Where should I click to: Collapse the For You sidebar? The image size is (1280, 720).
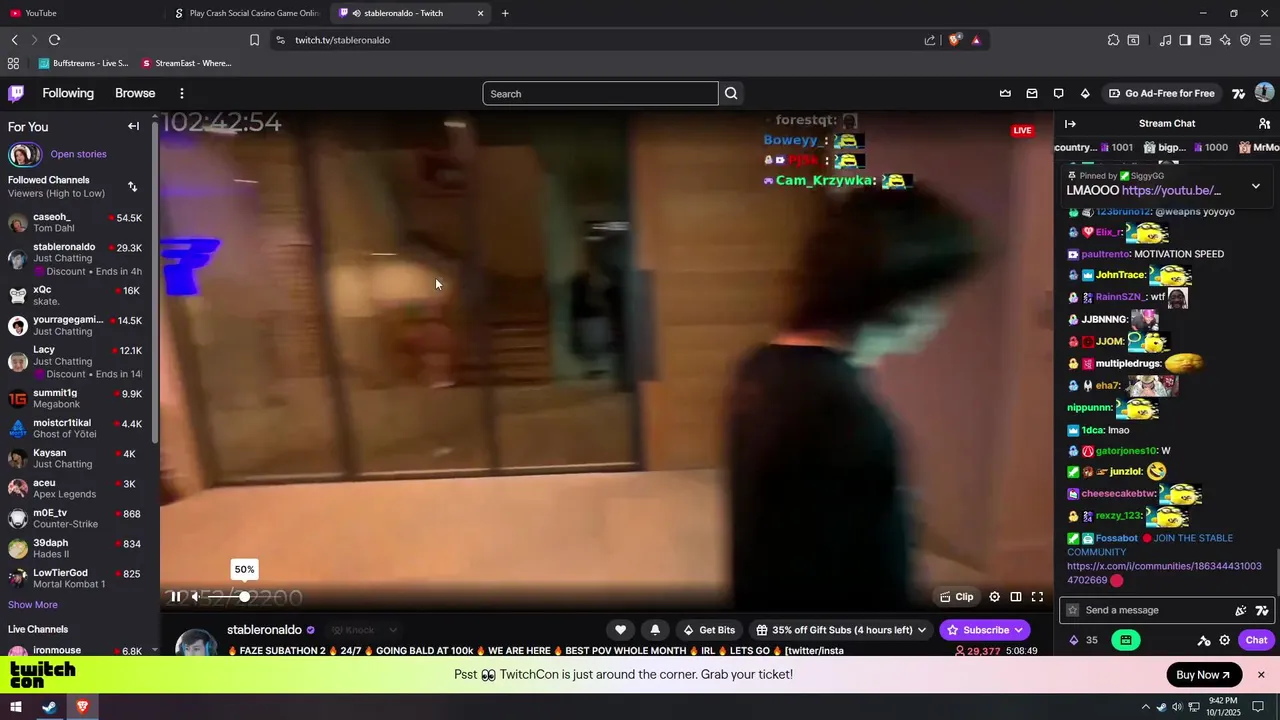coord(133,126)
